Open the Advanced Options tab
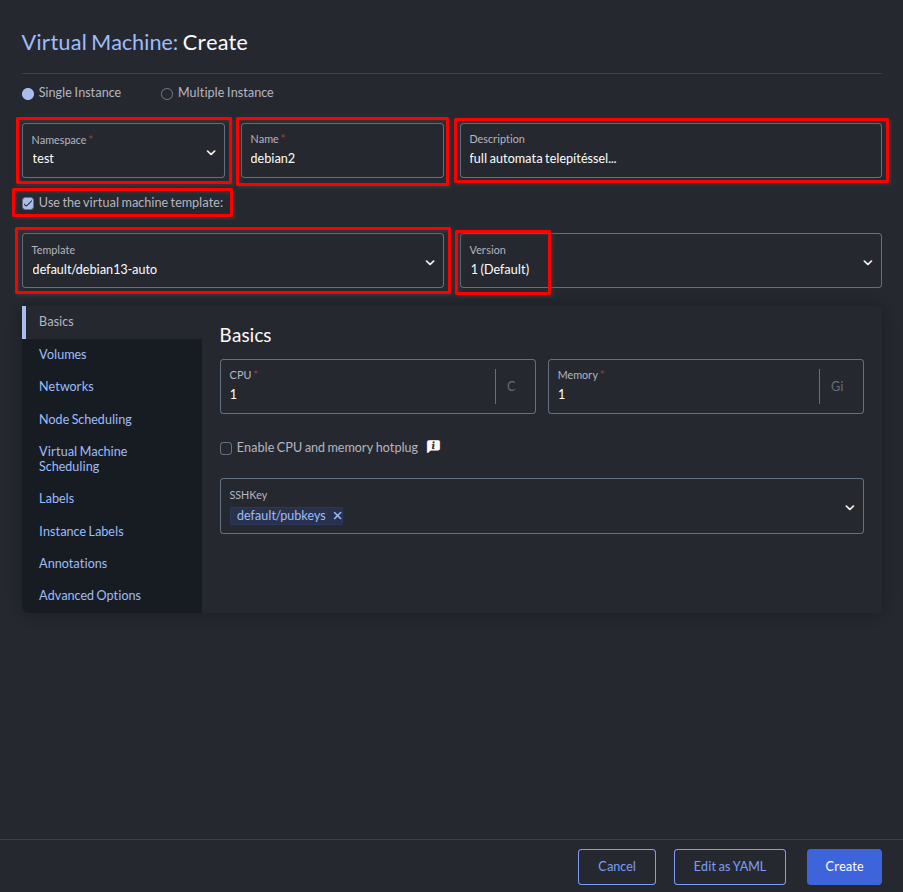This screenshot has width=903, height=892. (x=90, y=595)
